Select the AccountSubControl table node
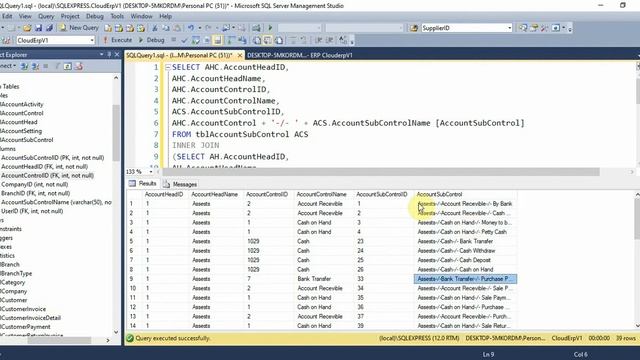640x360 pixels. [x=27, y=140]
